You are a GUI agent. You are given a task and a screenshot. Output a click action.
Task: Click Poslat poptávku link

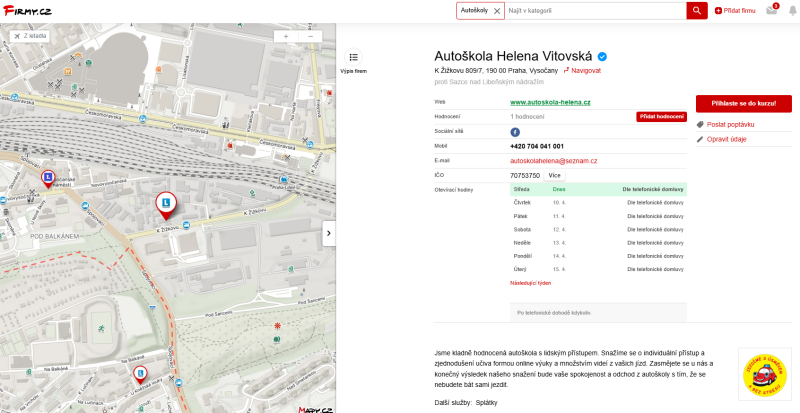730,125
